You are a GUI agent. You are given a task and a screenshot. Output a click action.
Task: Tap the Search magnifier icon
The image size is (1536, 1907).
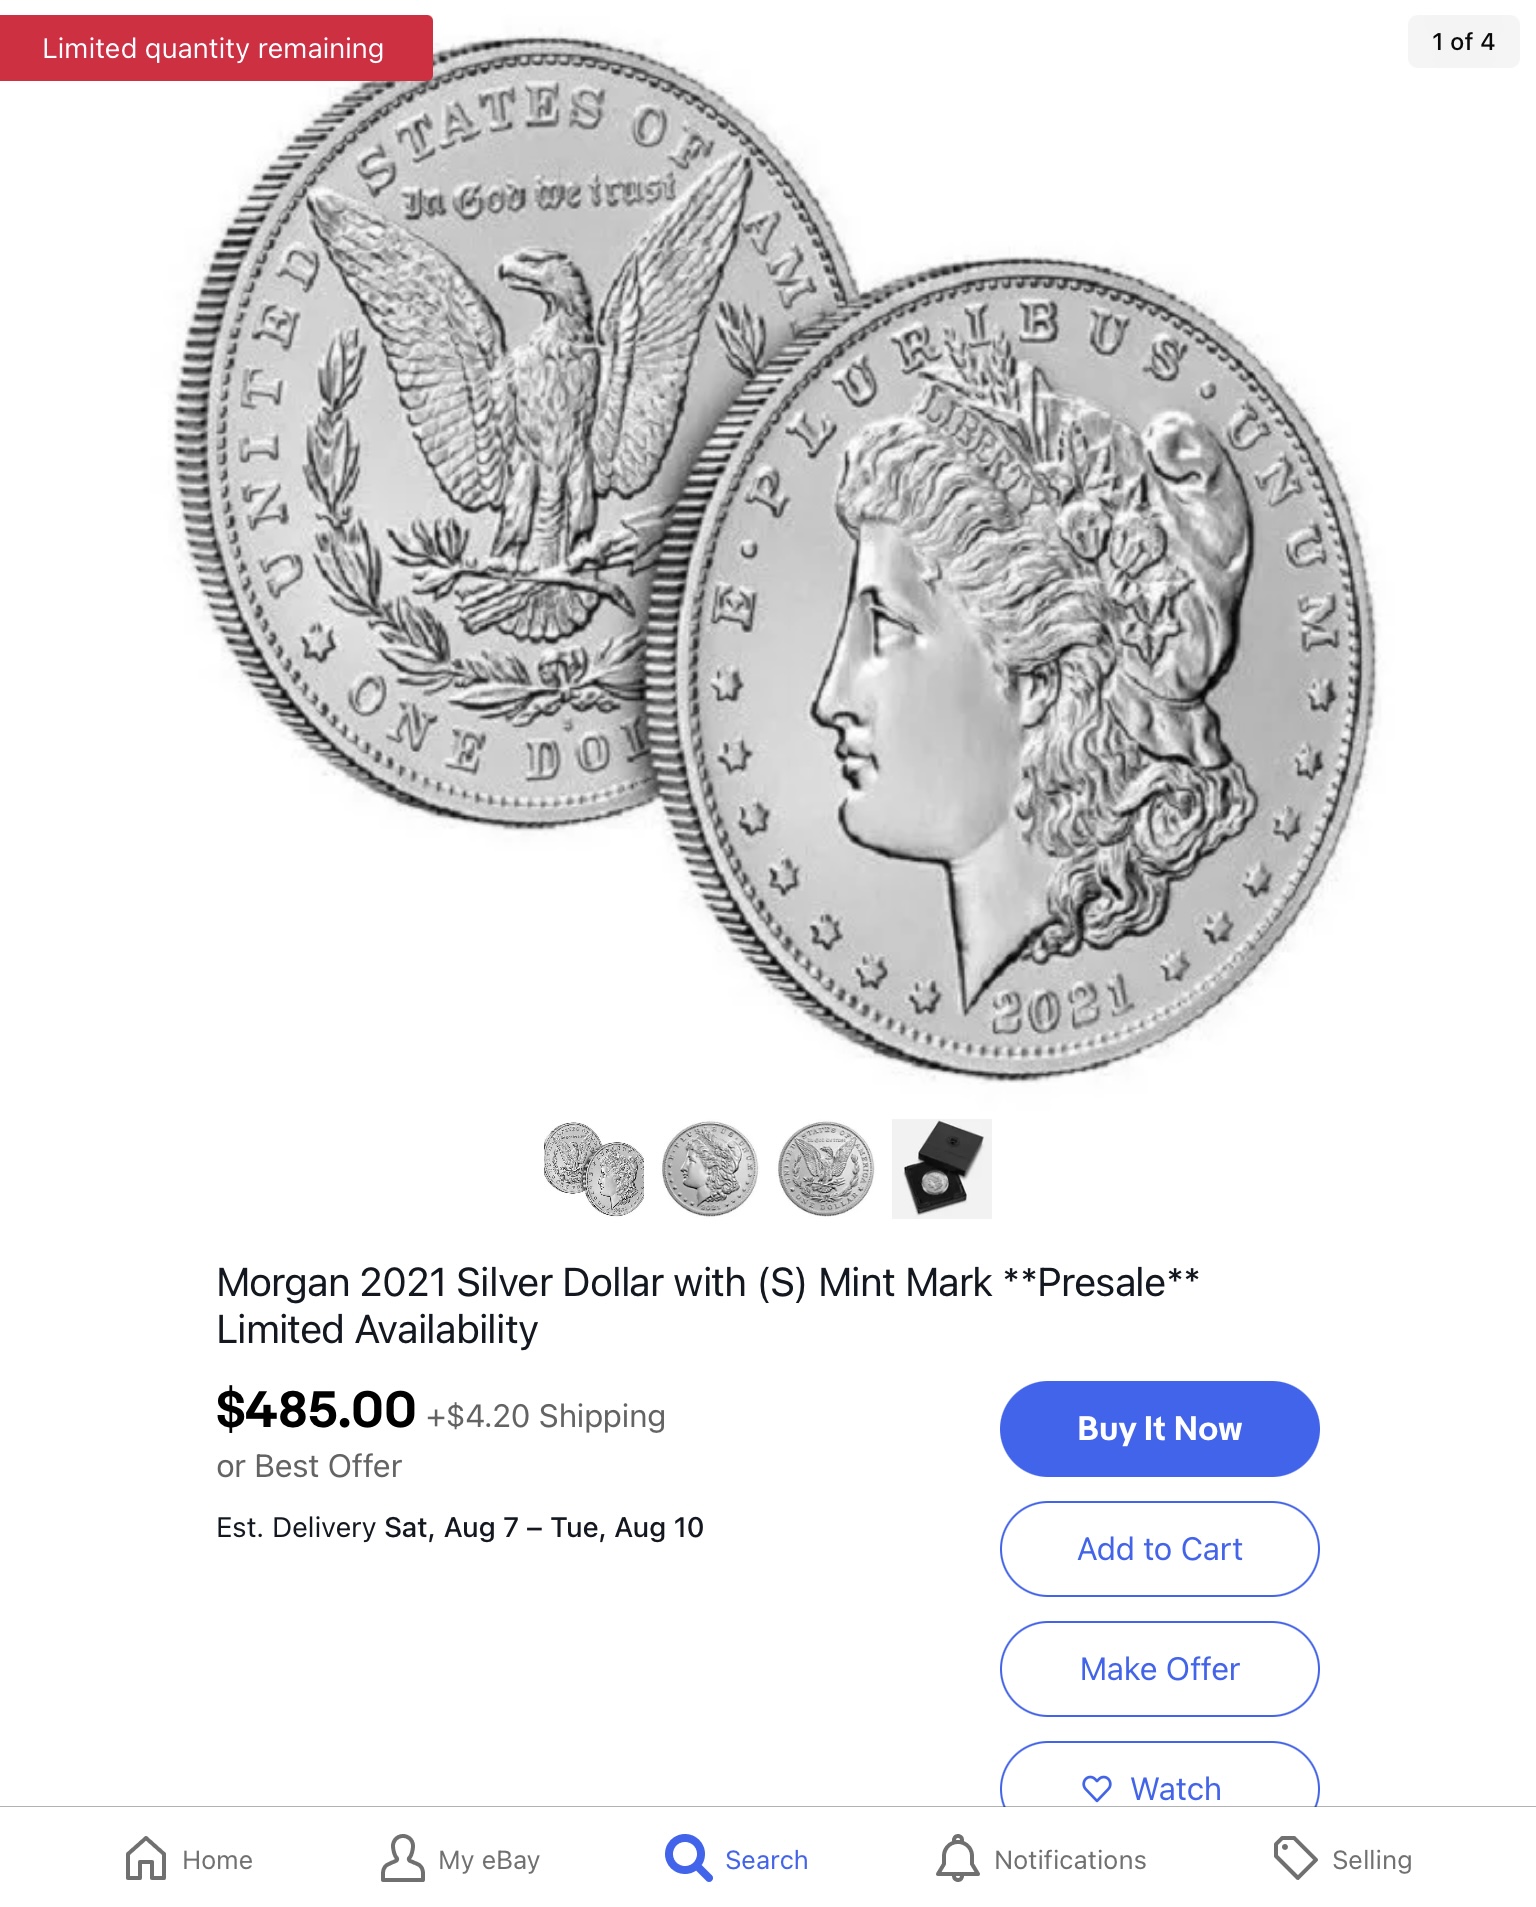pos(688,1859)
